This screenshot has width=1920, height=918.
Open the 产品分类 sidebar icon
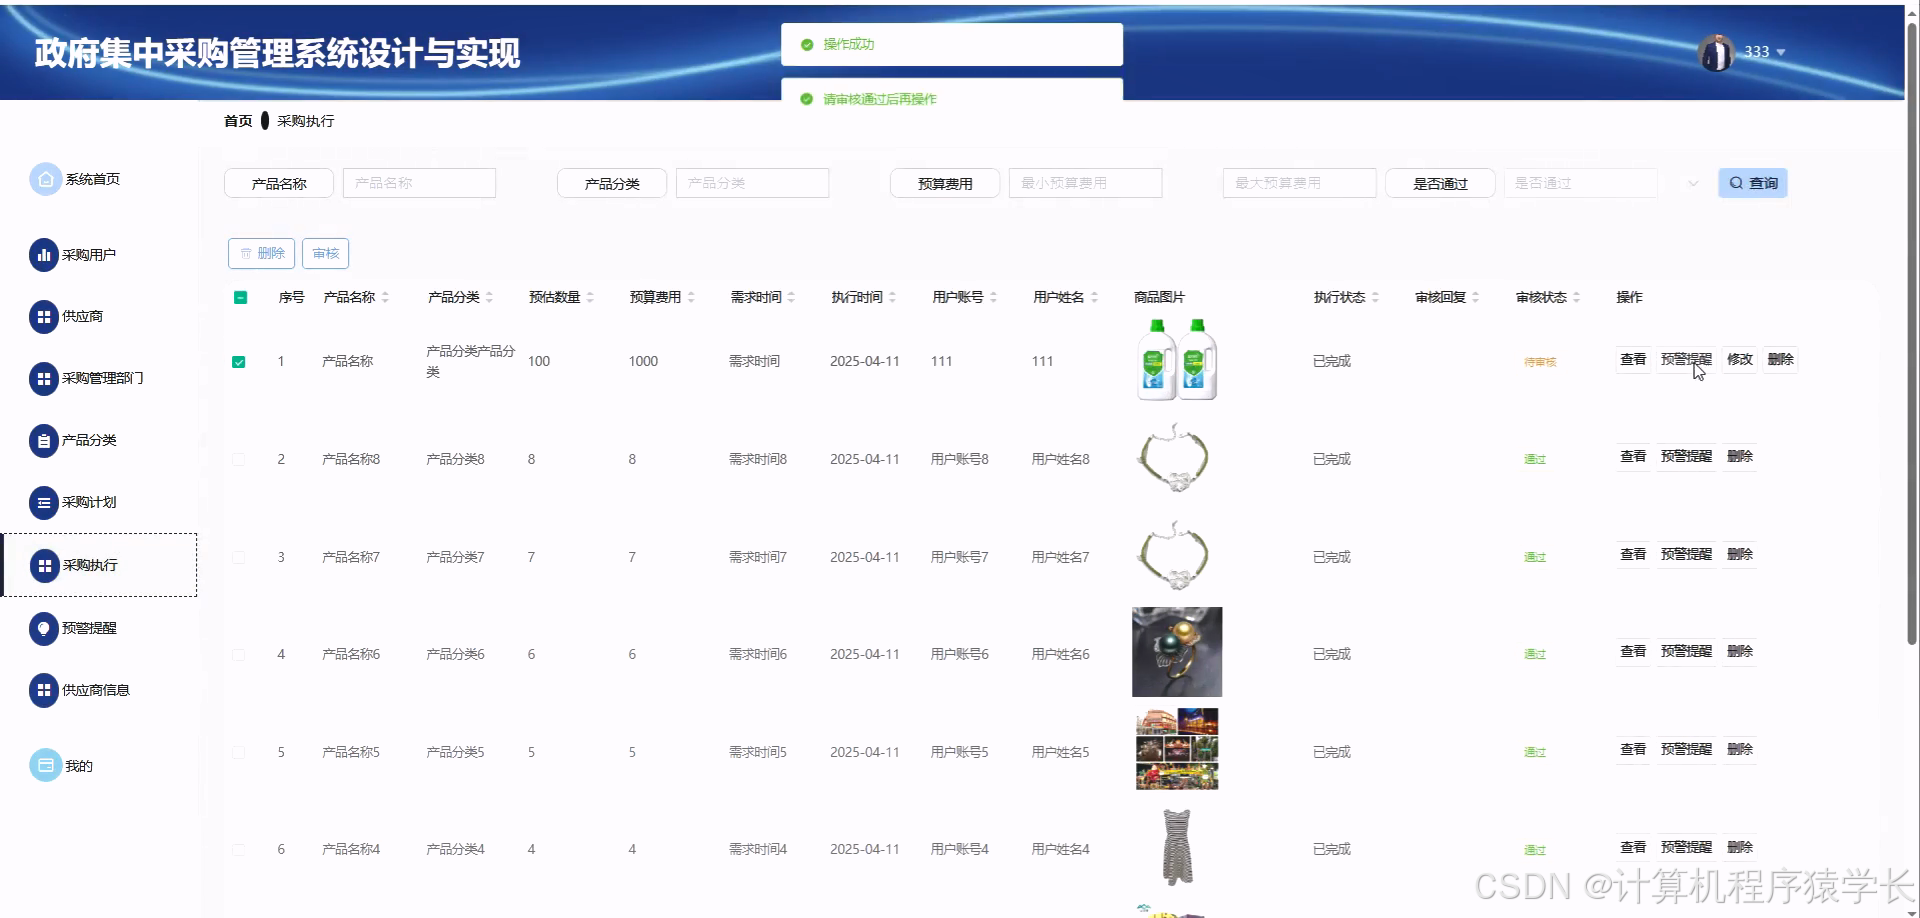[44, 440]
